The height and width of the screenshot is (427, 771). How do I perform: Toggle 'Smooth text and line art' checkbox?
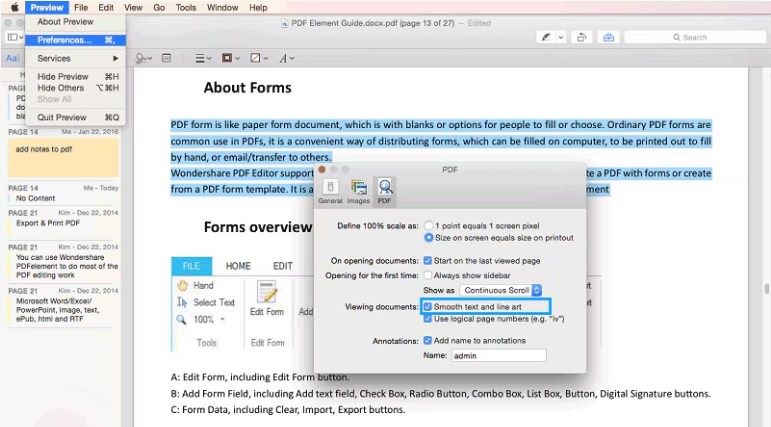(428, 306)
